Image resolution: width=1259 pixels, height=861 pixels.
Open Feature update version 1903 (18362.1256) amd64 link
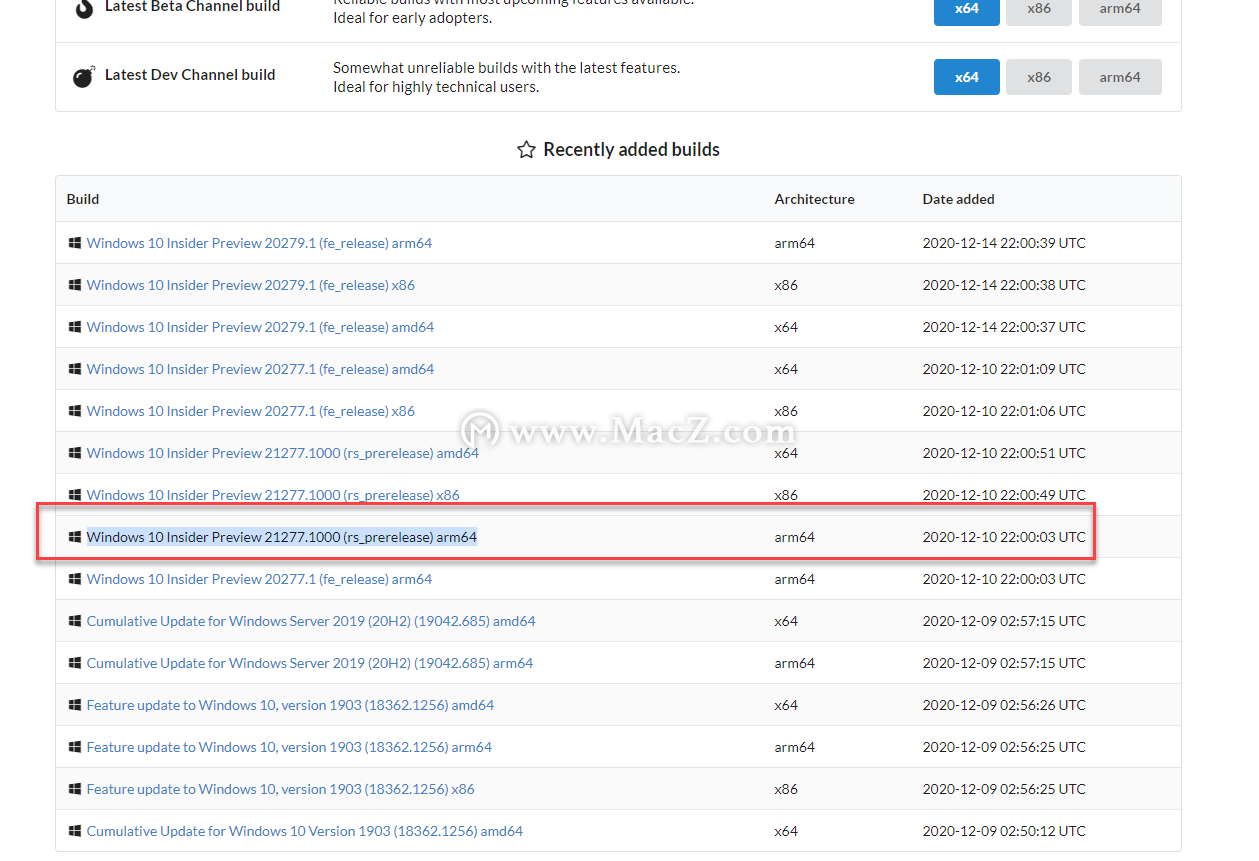point(290,705)
